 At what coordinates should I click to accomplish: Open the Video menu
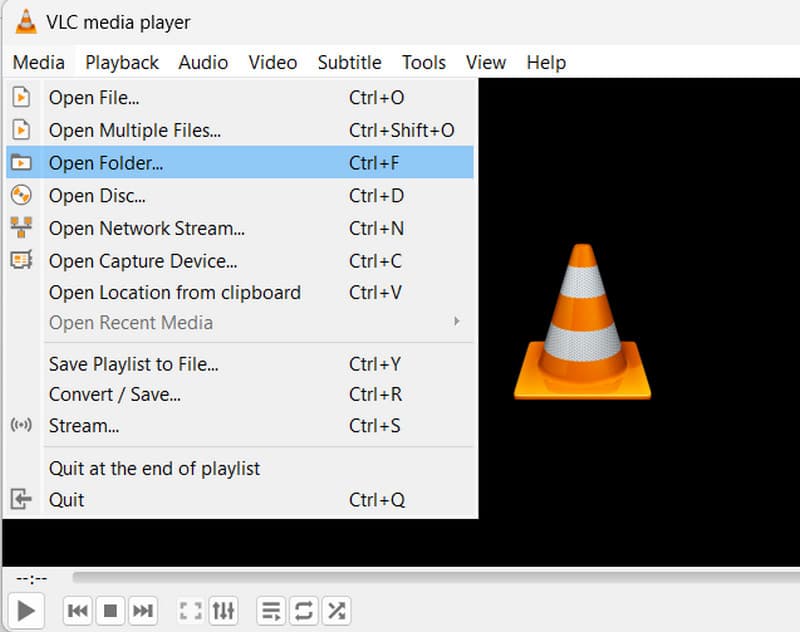pos(272,62)
